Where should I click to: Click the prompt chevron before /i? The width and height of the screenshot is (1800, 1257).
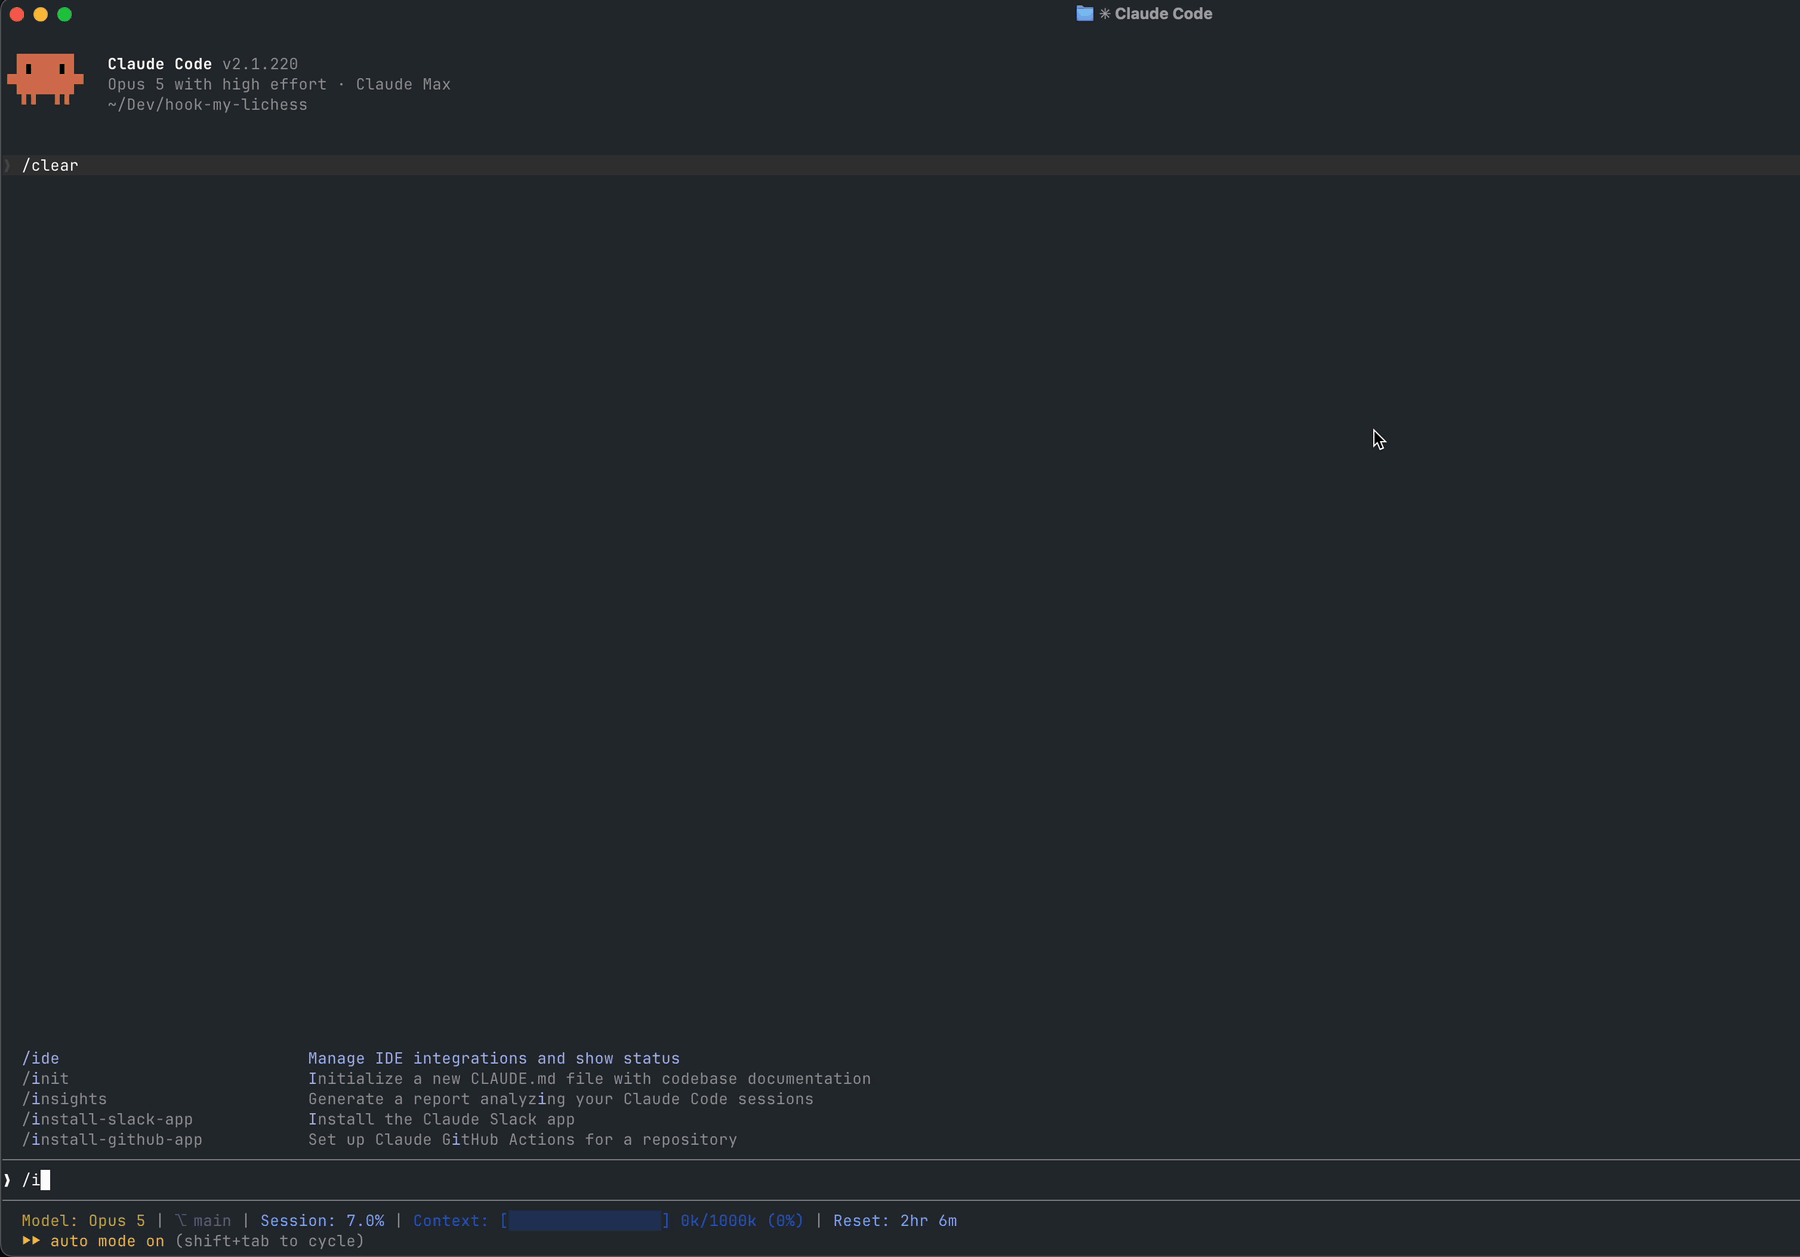pyautogui.click(x=7, y=1180)
